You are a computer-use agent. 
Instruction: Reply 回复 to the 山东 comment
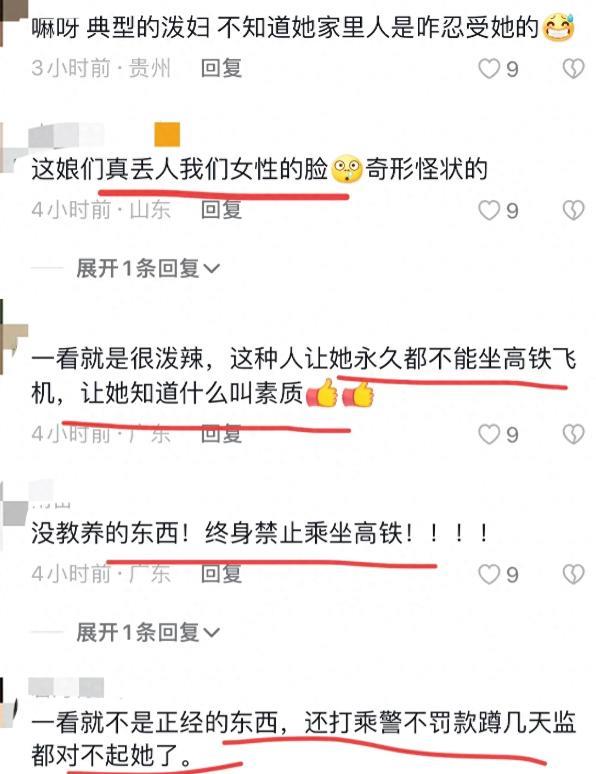(221, 210)
